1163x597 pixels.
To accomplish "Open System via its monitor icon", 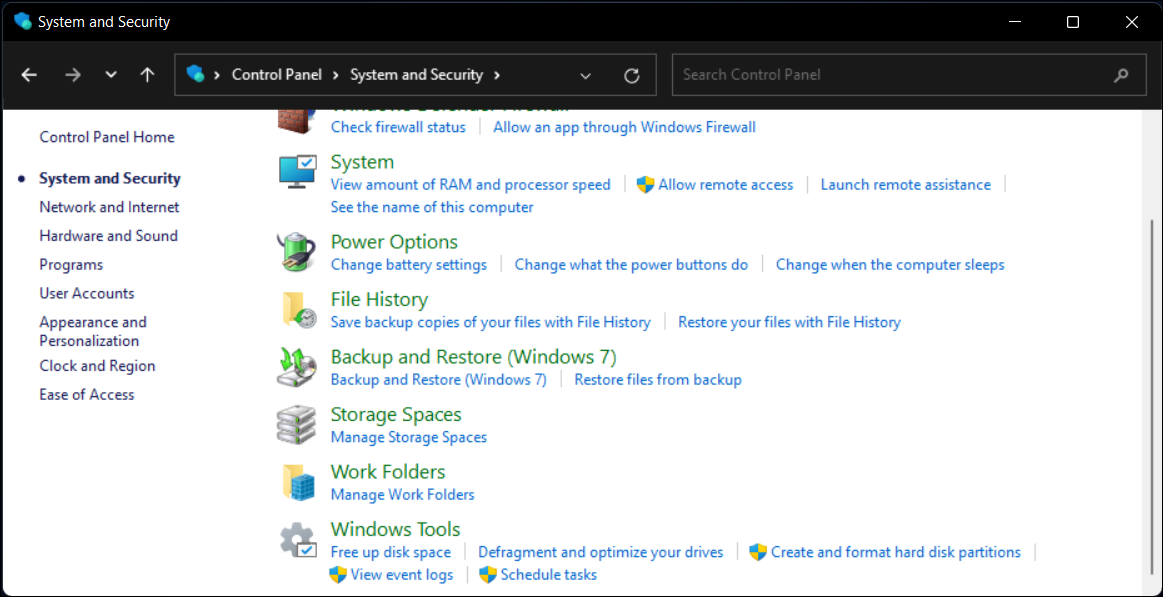I will (x=297, y=172).
